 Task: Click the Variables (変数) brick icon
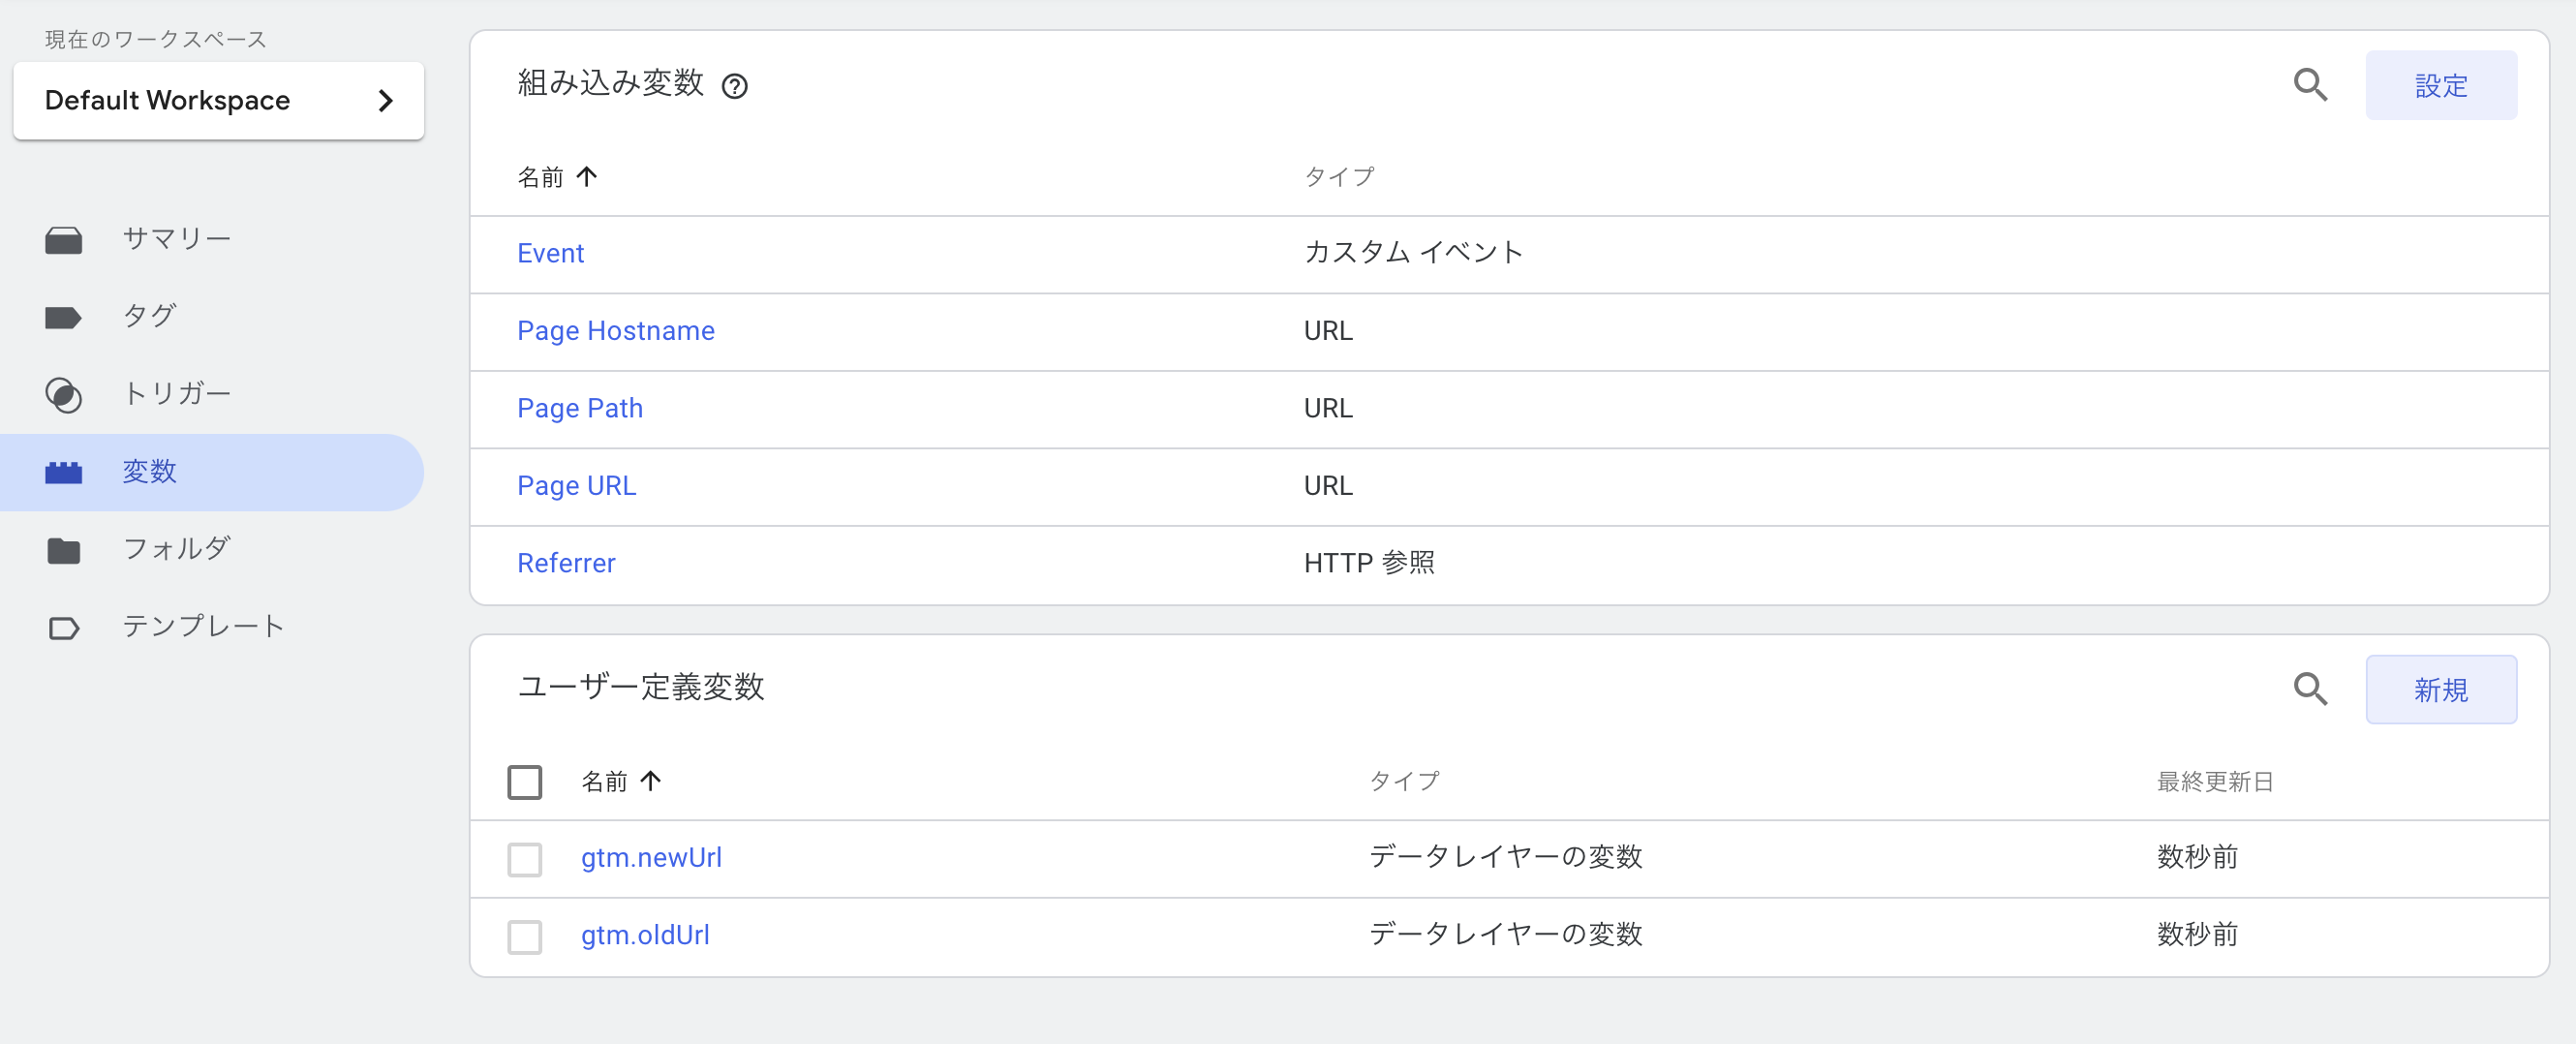63,472
